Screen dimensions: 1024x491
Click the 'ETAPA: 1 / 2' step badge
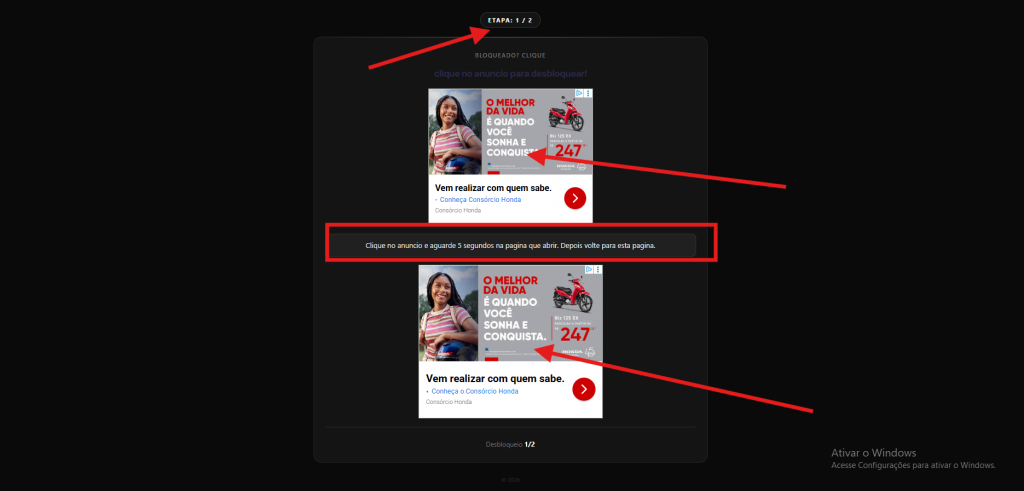pyautogui.click(x=511, y=20)
